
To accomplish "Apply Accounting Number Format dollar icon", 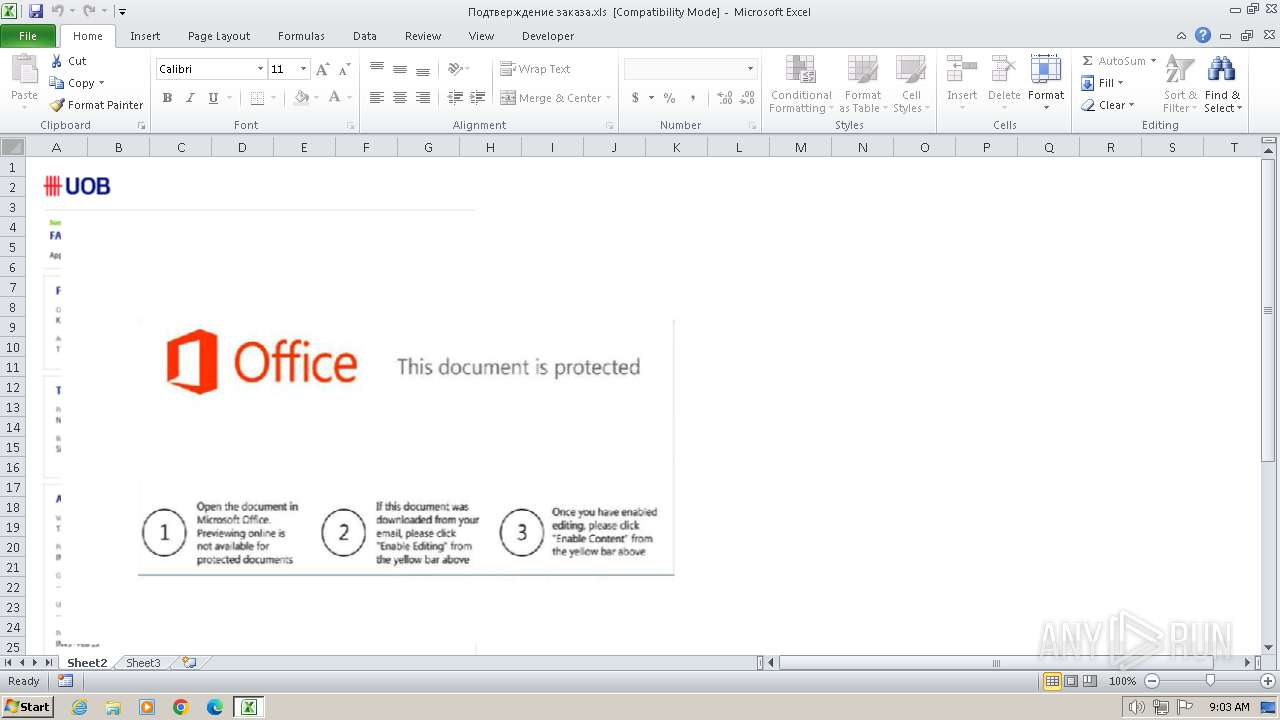I will pyautogui.click(x=635, y=98).
